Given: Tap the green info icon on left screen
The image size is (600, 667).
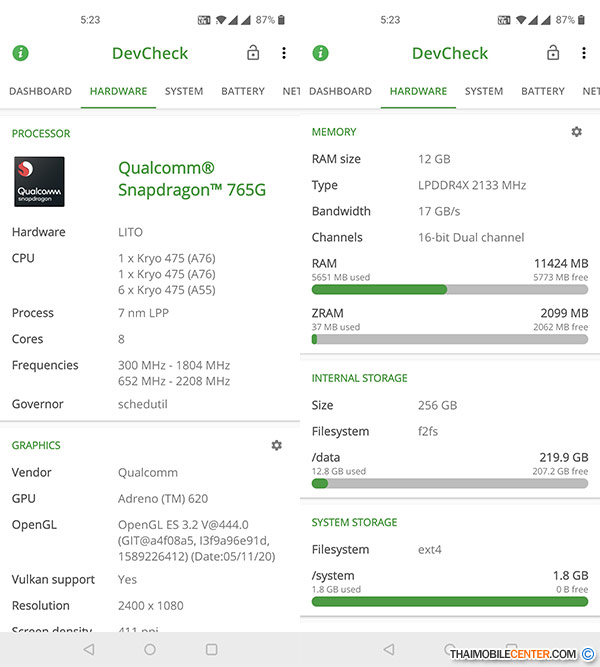Looking at the screenshot, I should [x=20, y=53].
